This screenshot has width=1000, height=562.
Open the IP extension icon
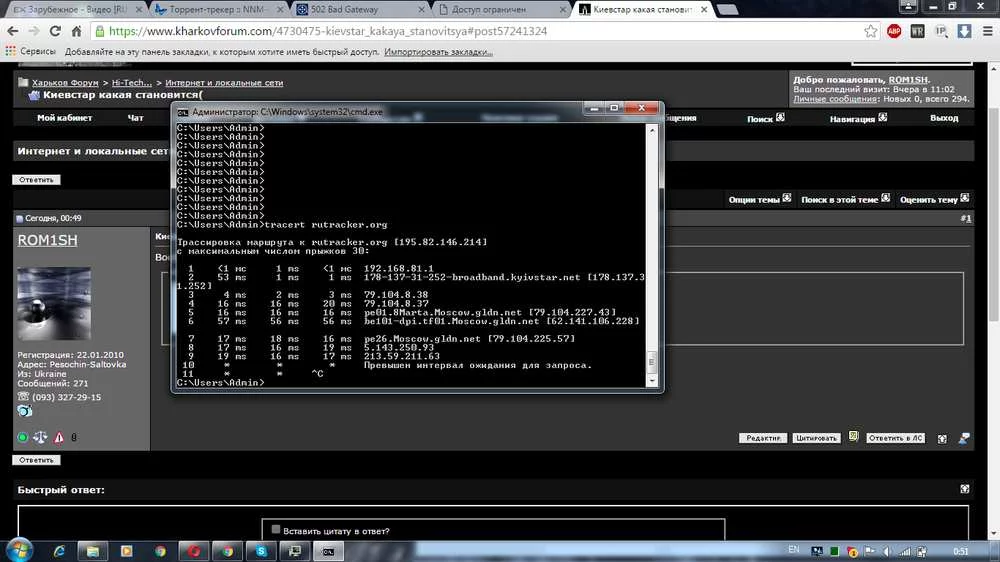point(941,31)
